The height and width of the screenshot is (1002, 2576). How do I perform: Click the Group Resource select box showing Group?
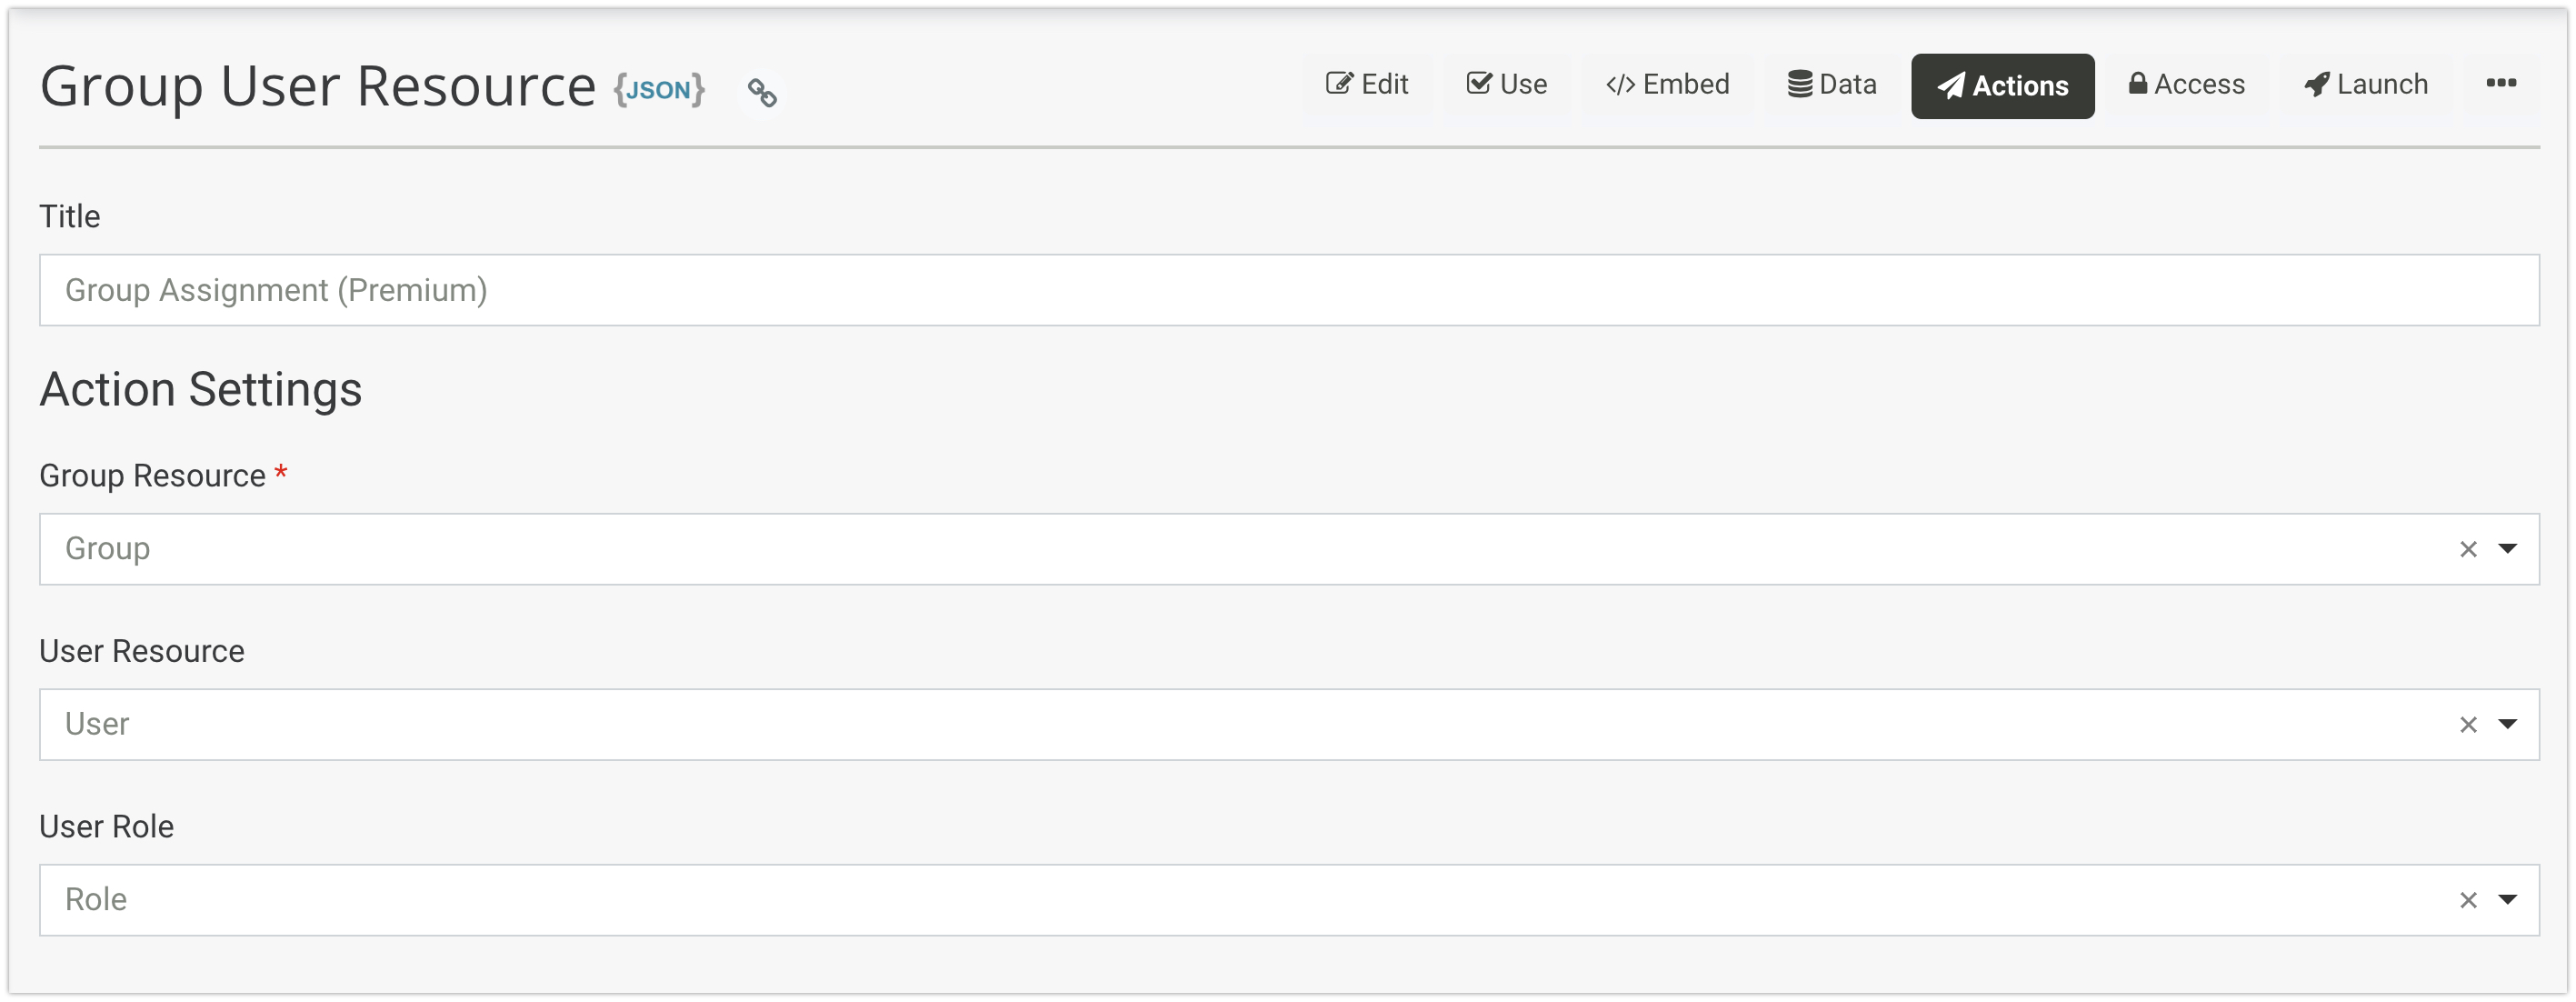pyautogui.click(x=1200, y=549)
